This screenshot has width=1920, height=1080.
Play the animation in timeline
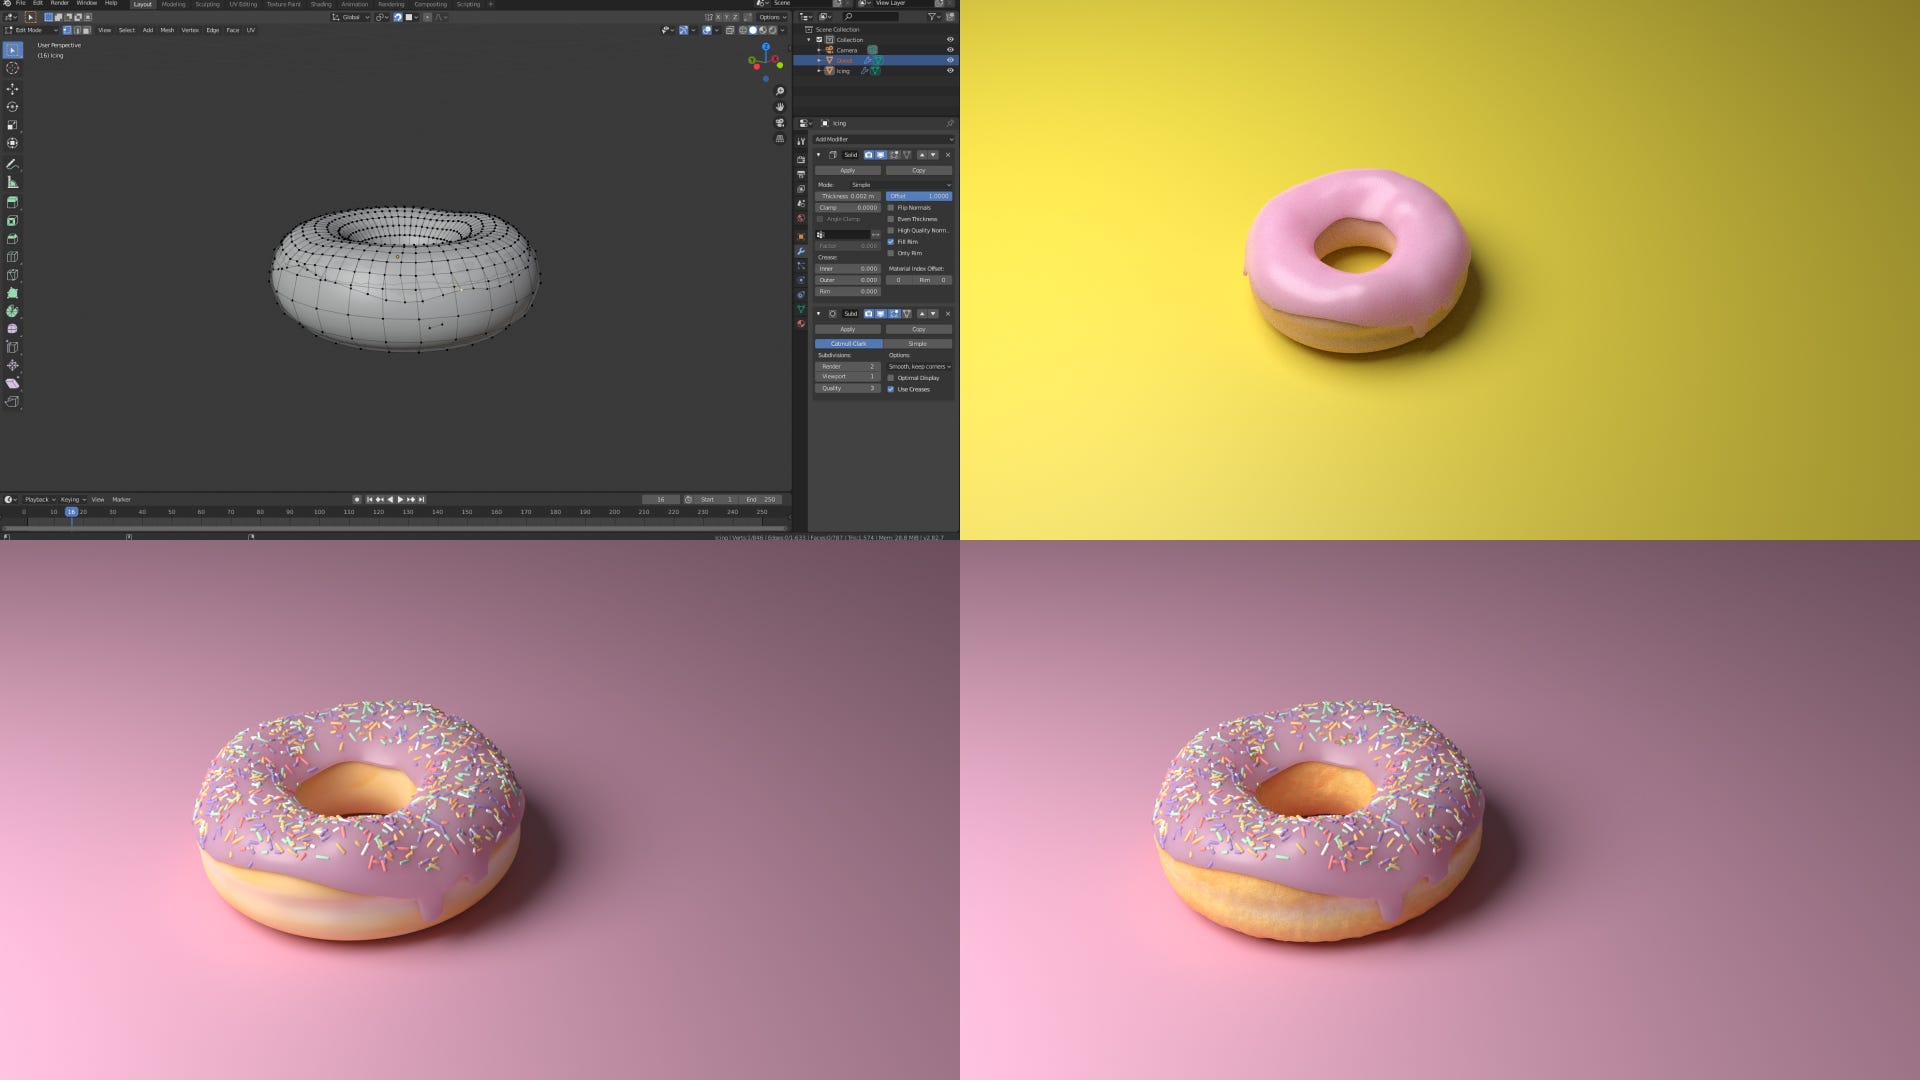pyautogui.click(x=401, y=499)
